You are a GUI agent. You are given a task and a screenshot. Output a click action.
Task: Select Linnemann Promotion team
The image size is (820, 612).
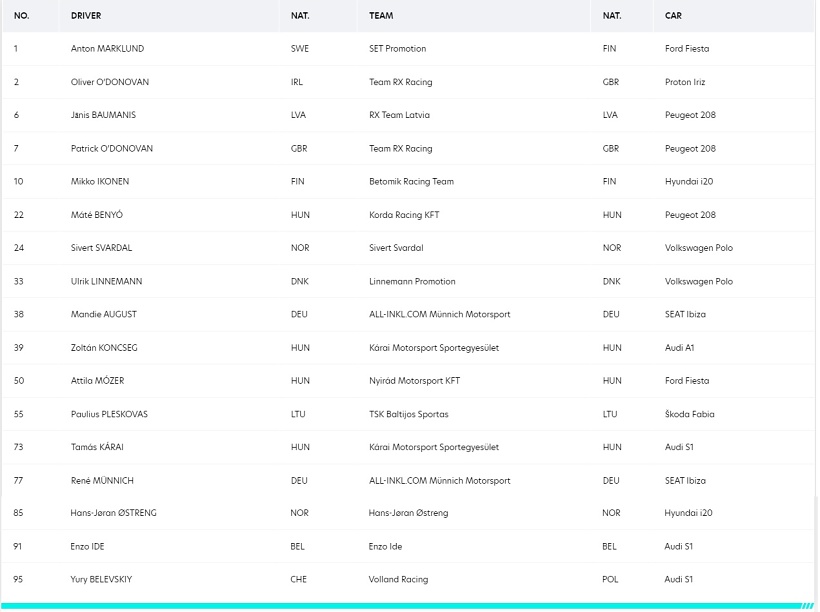click(x=412, y=281)
